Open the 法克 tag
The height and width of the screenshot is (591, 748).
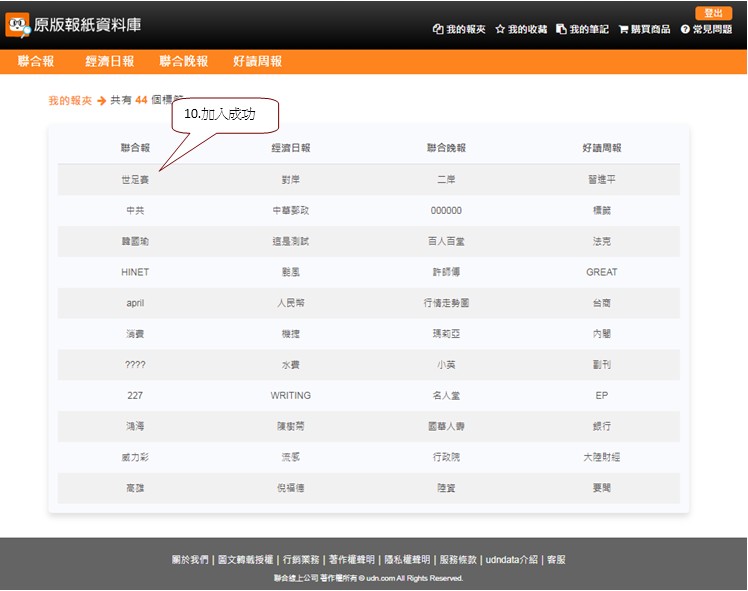pyautogui.click(x=602, y=241)
